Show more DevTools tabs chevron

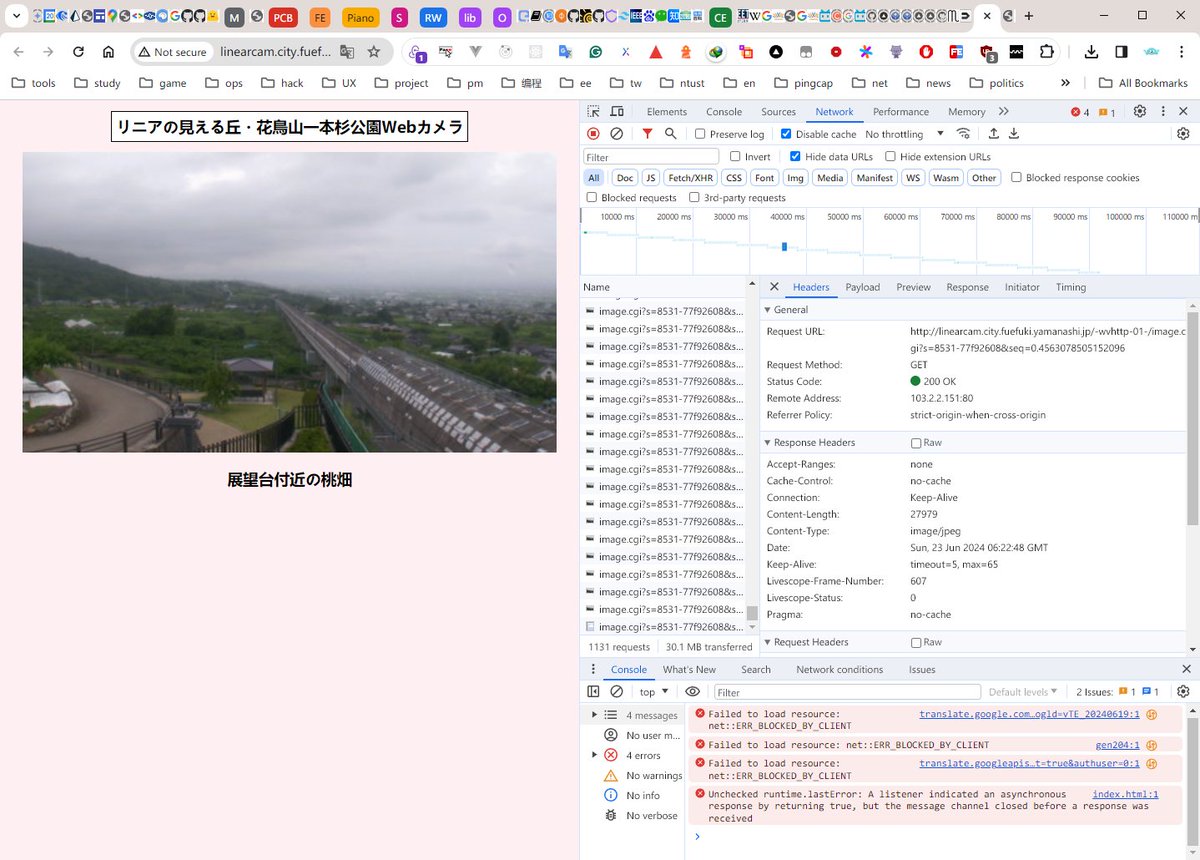[x=1003, y=112]
